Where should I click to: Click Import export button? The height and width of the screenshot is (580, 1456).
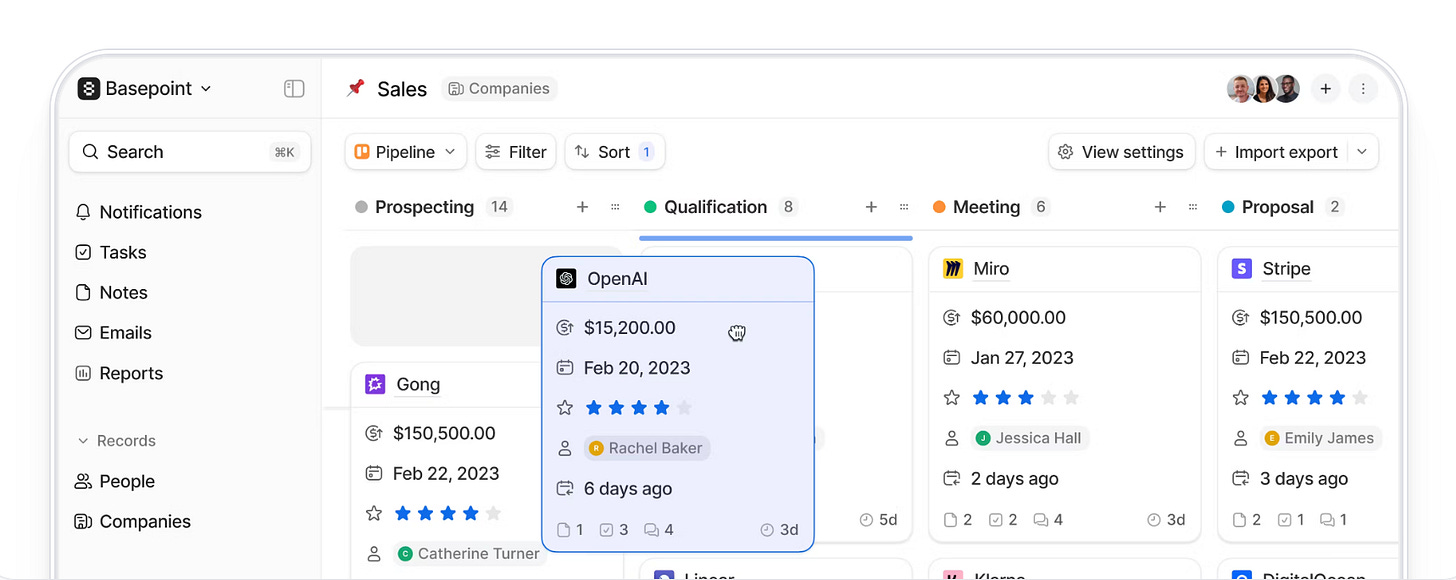click(1275, 152)
